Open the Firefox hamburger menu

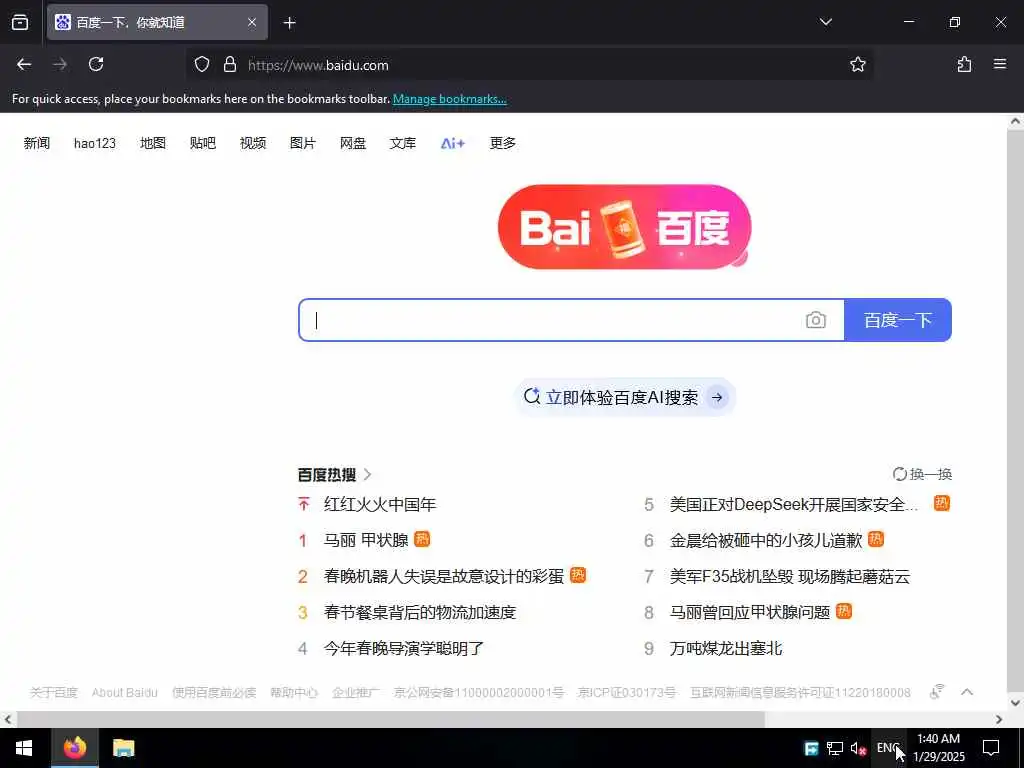(x=1000, y=64)
